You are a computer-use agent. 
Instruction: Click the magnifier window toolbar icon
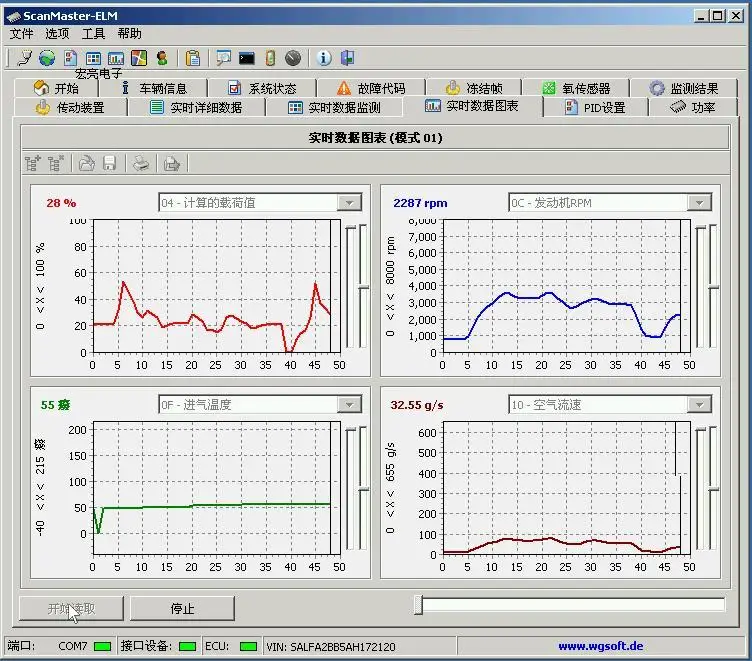(223, 58)
